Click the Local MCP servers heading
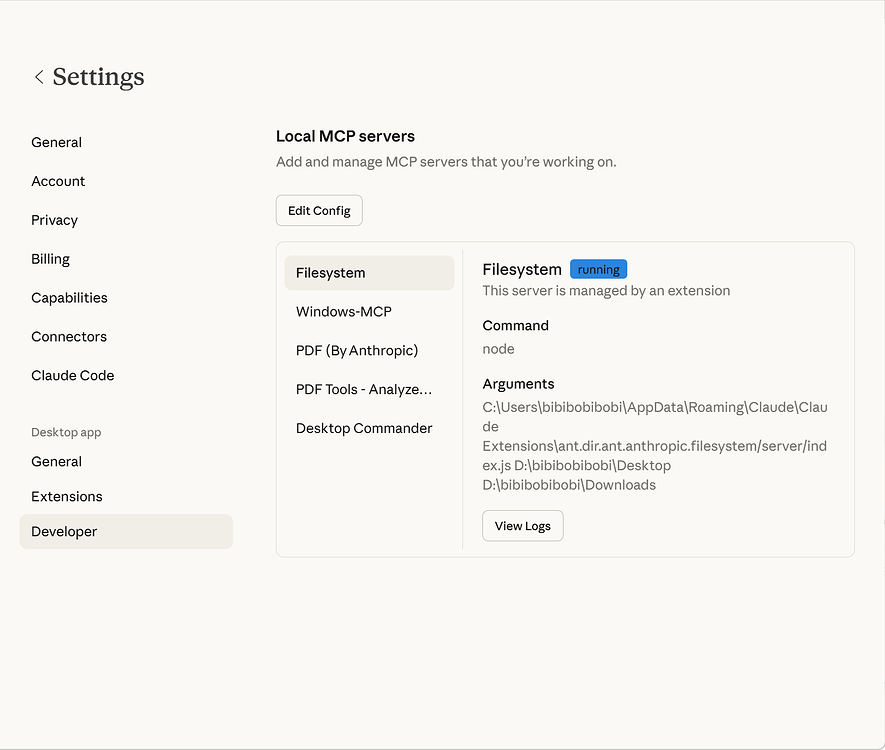This screenshot has height=750, width=885. click(345, 137)
